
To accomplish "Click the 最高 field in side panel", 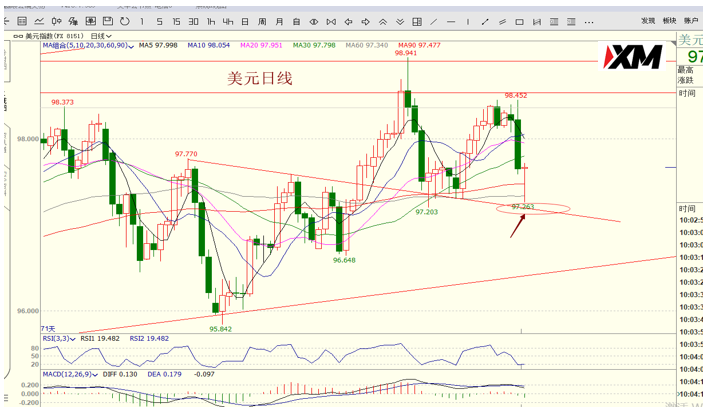I will point(685,70).
